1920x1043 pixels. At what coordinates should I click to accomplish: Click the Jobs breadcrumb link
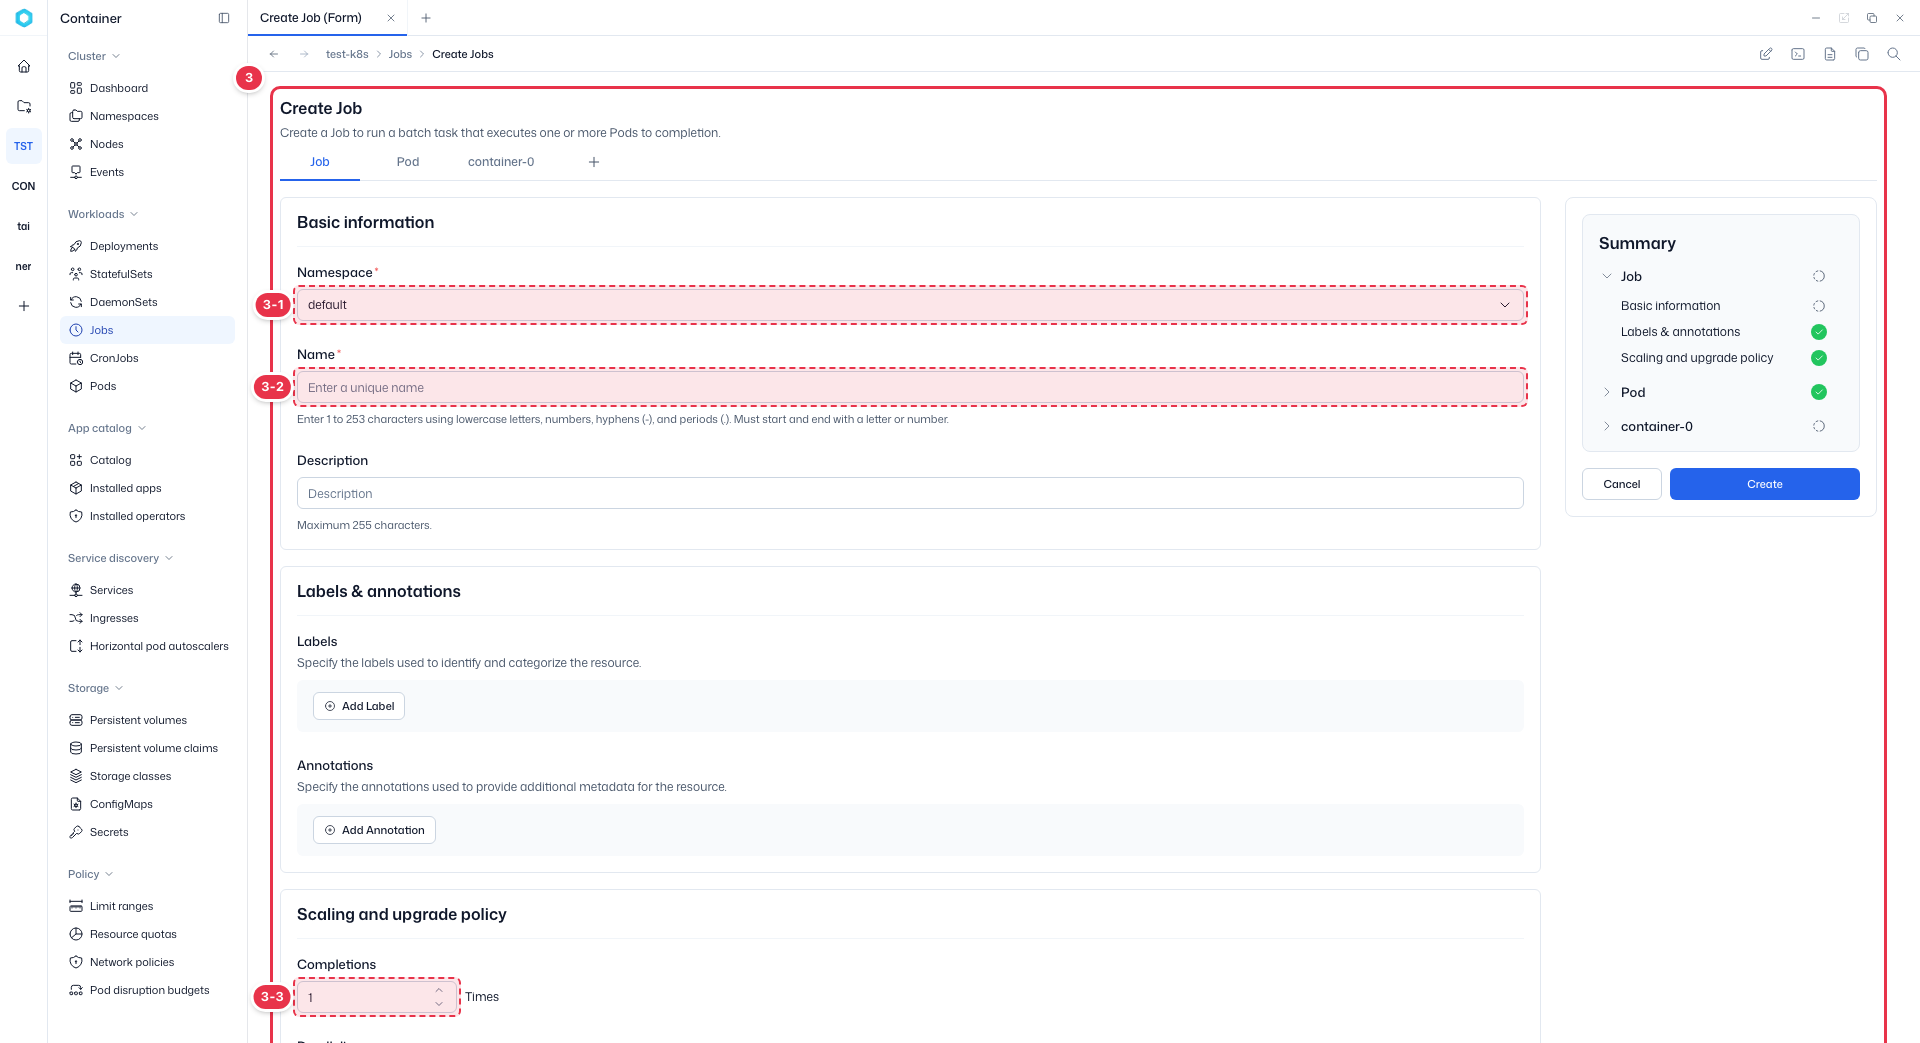click(x=400, y=54)
